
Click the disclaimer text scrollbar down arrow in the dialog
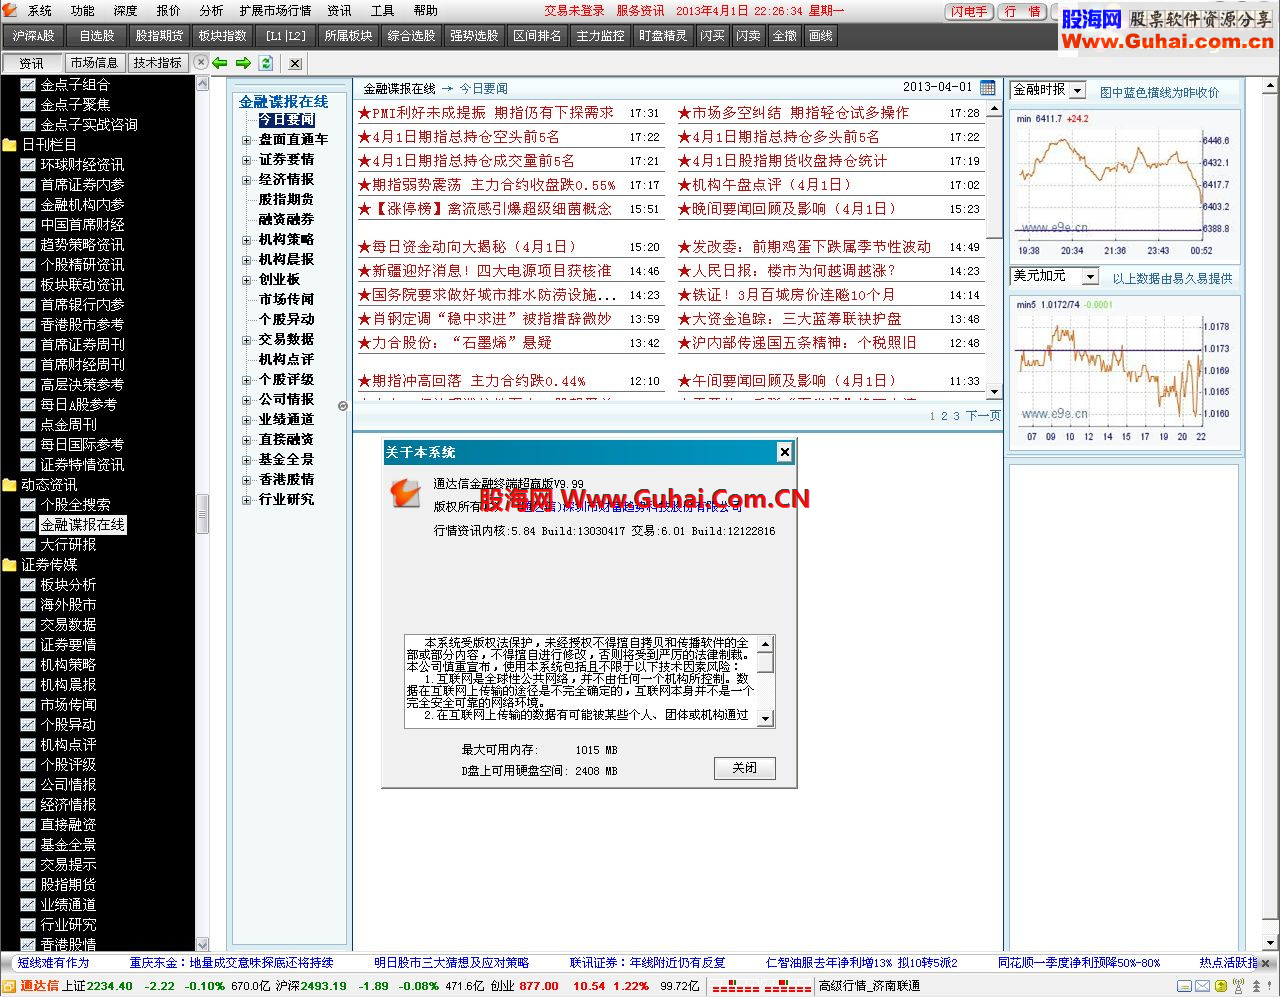[x=765, y=718]
